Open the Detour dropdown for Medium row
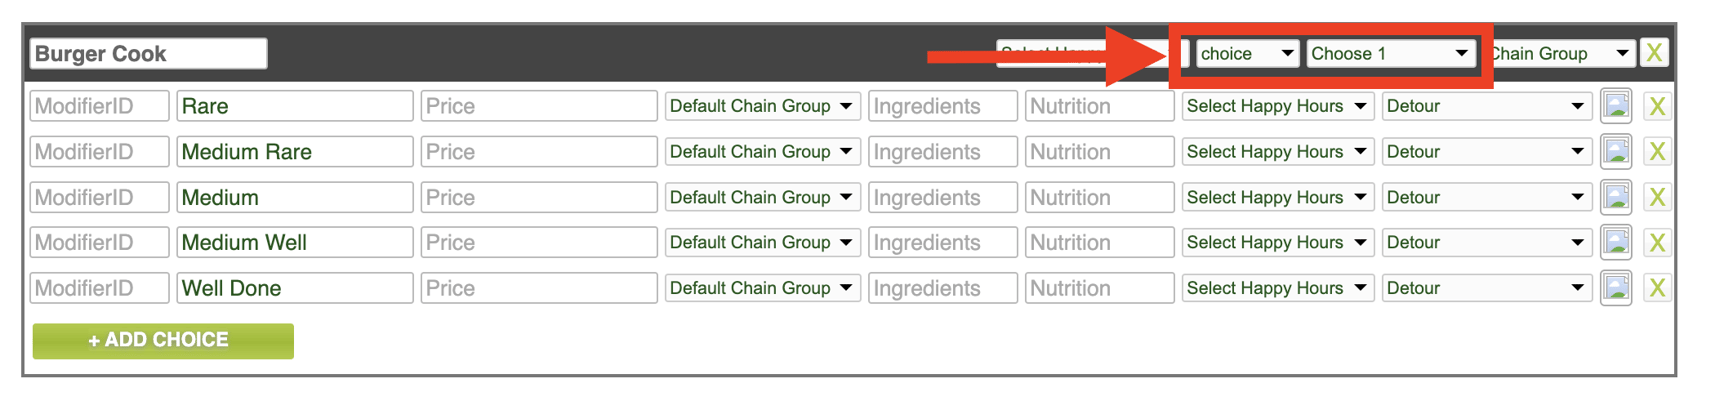 coord(1486,197)
